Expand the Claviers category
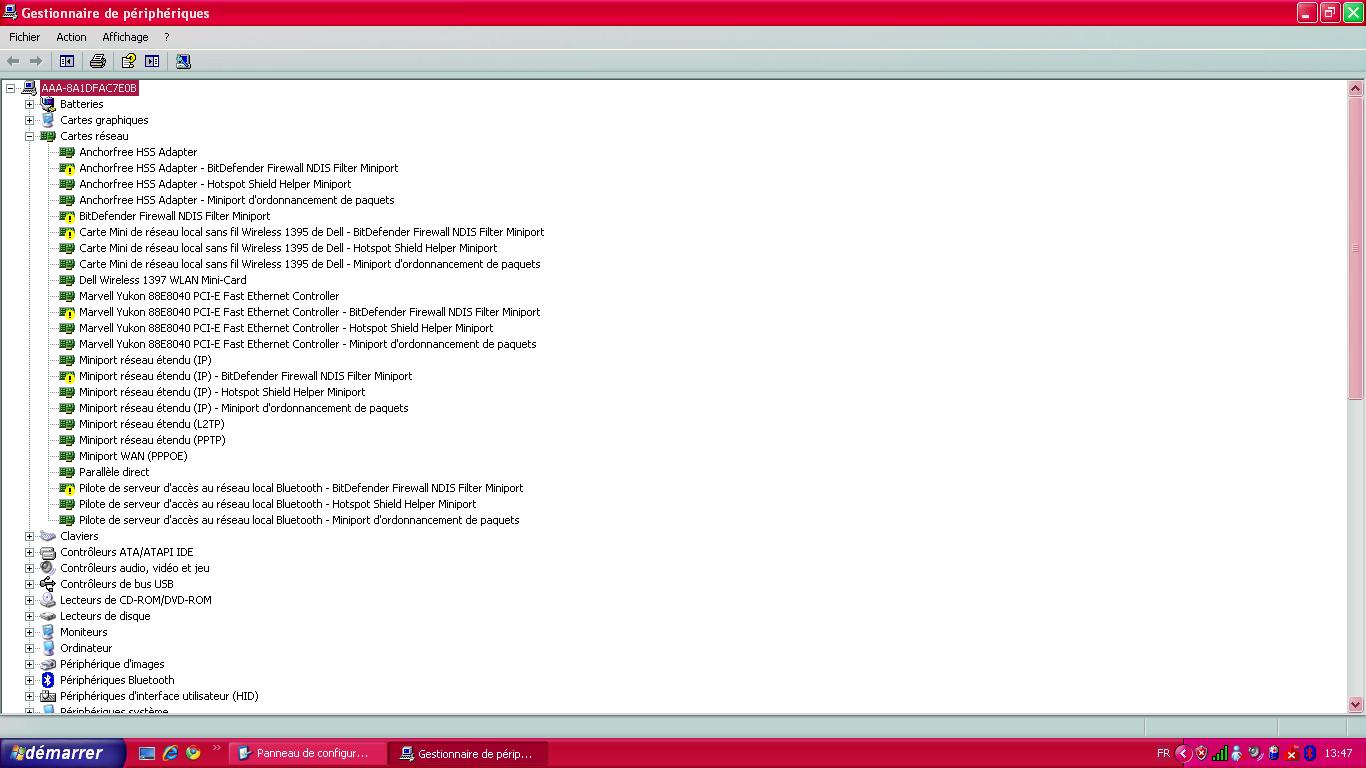The image size is (1366, 768). [29, 536]
